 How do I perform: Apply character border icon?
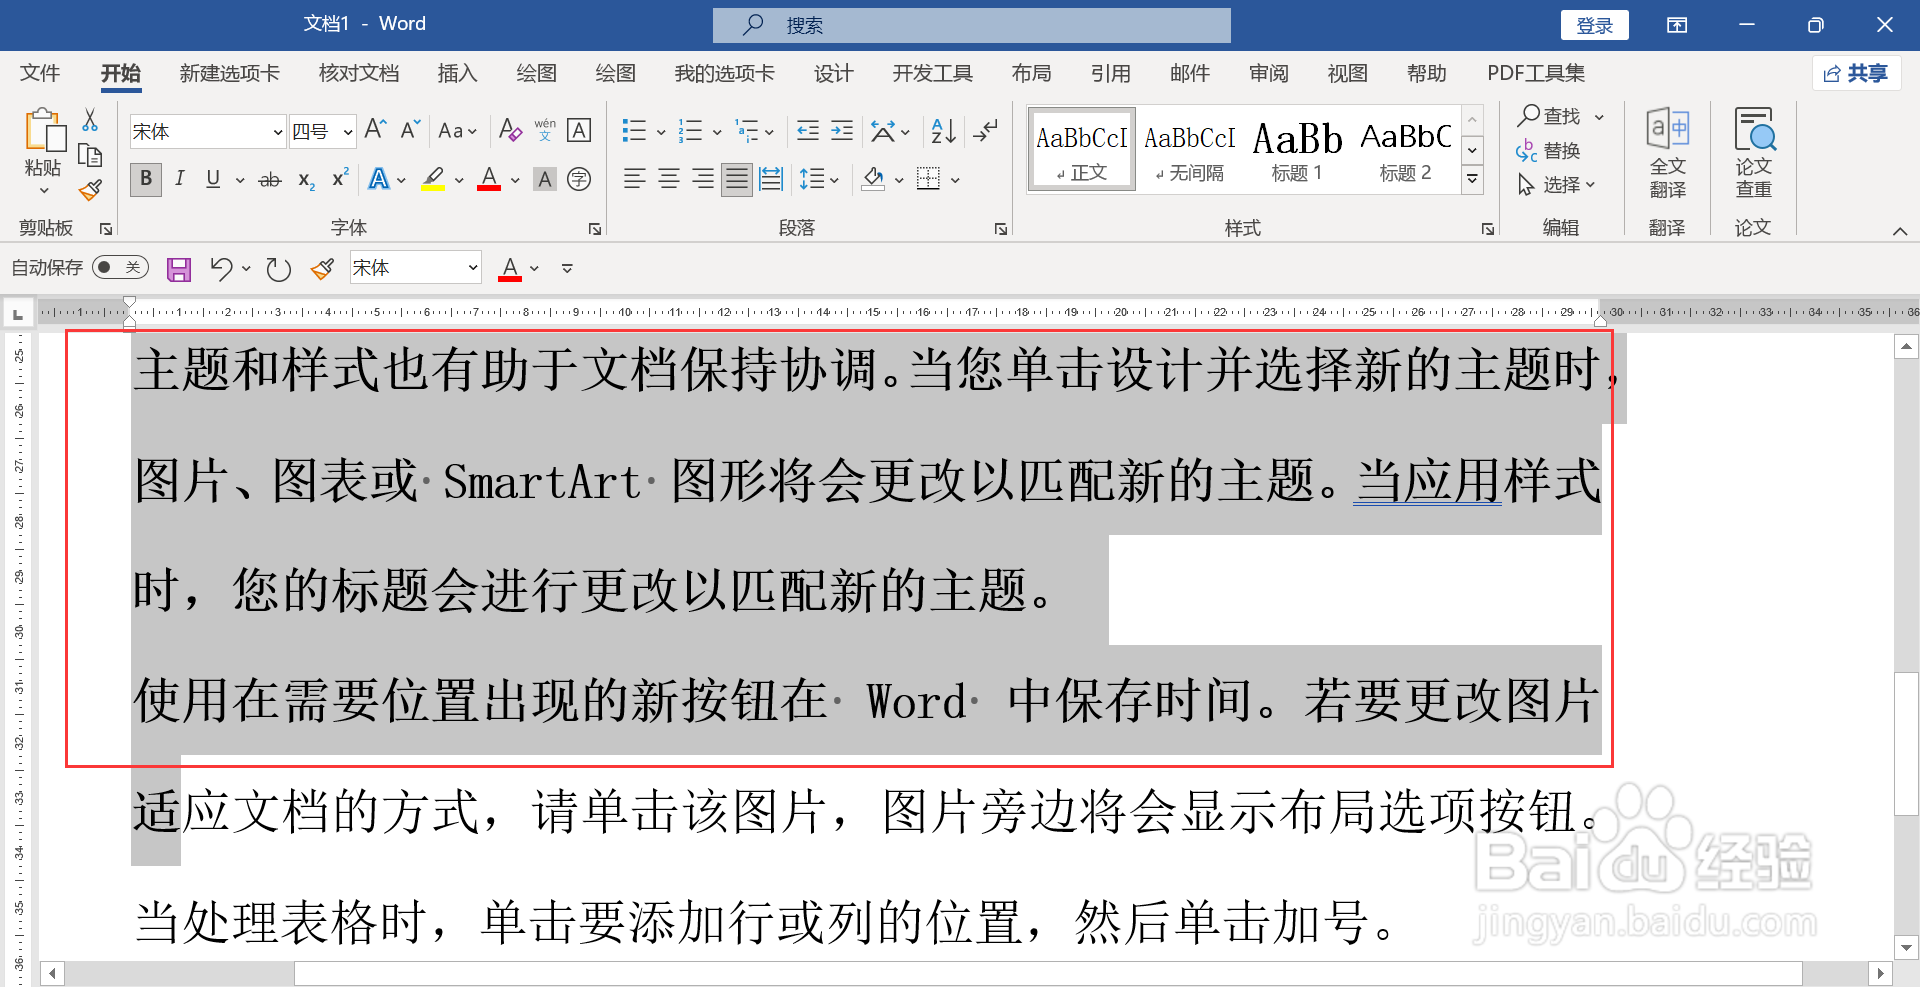(x=579, y=130)
